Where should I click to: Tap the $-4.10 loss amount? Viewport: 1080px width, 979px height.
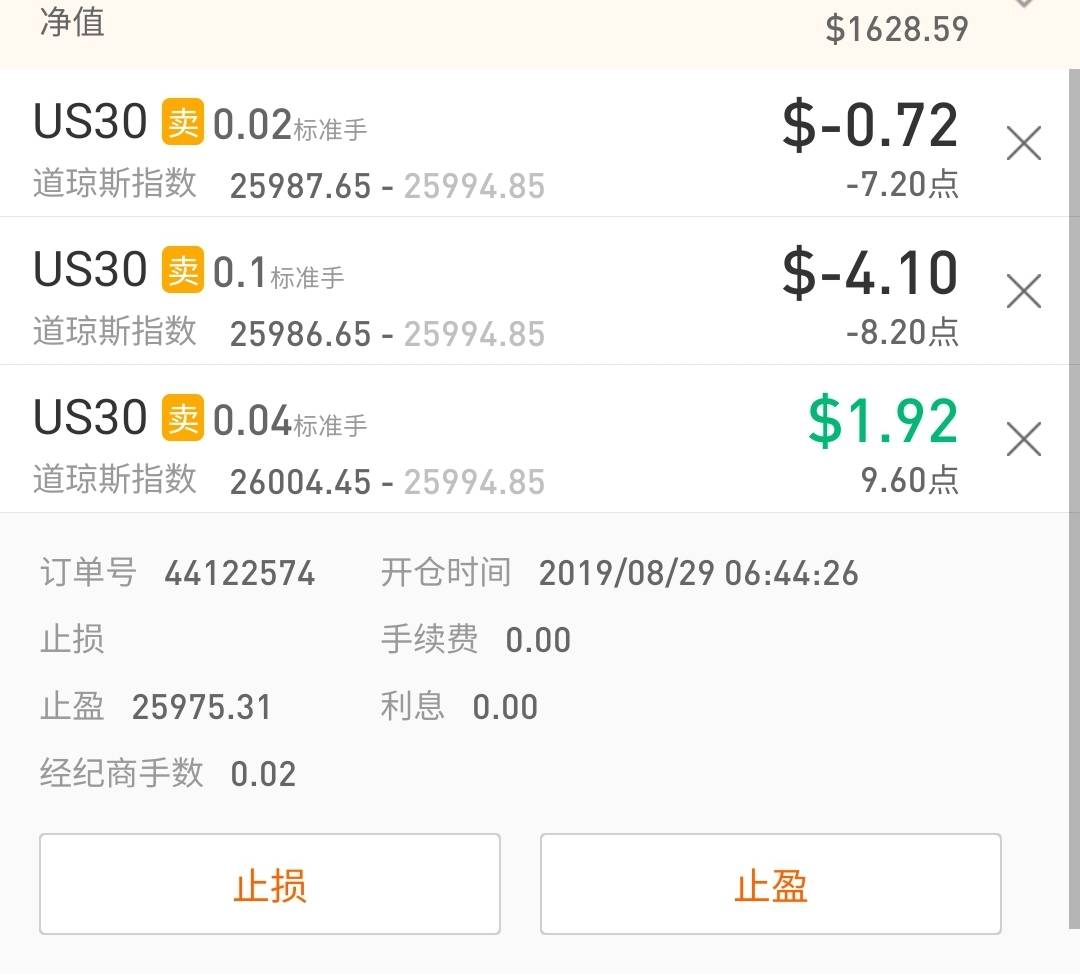click(x=869, y=273)
